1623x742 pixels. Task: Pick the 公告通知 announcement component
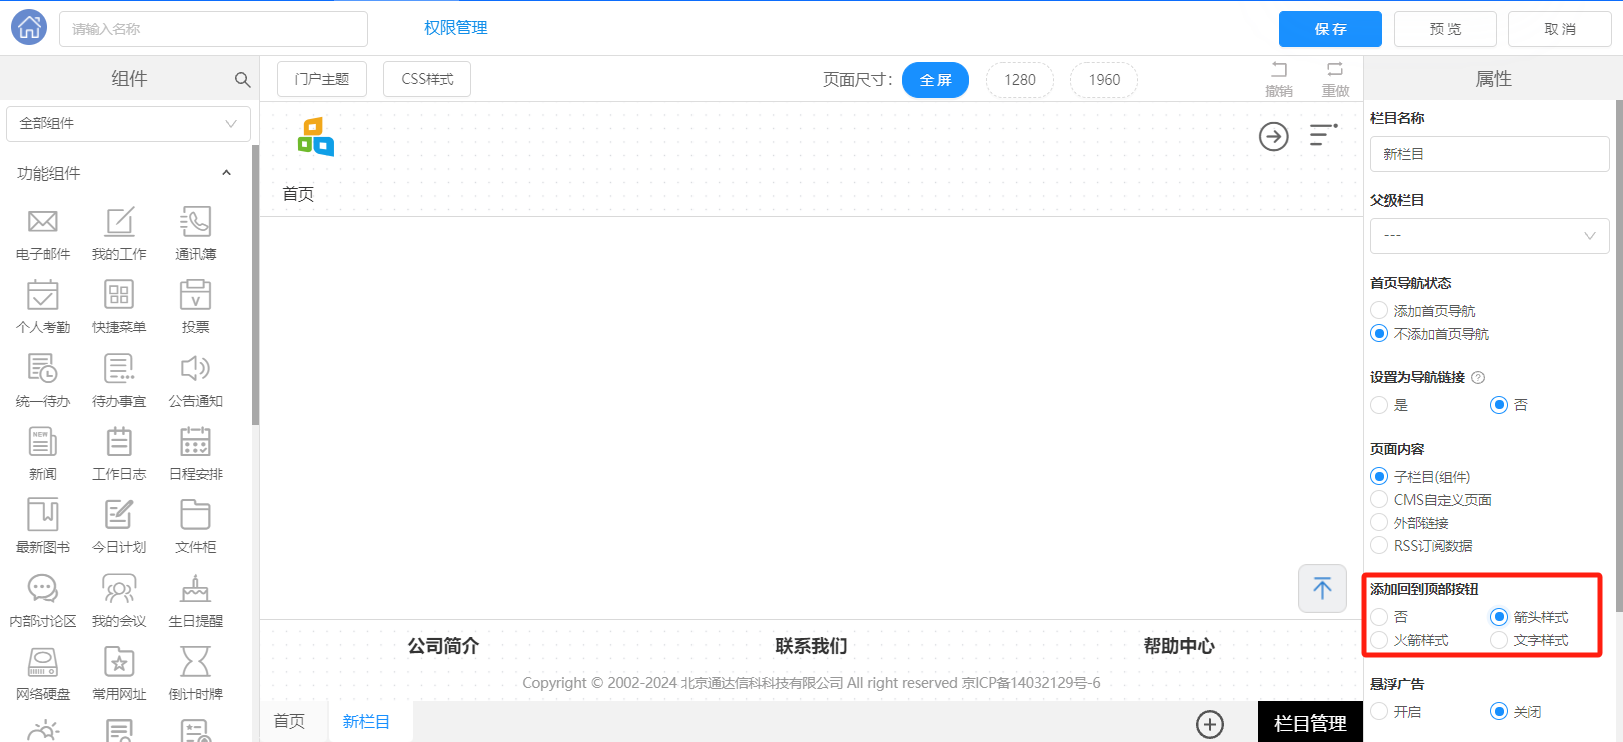[195, 369]
